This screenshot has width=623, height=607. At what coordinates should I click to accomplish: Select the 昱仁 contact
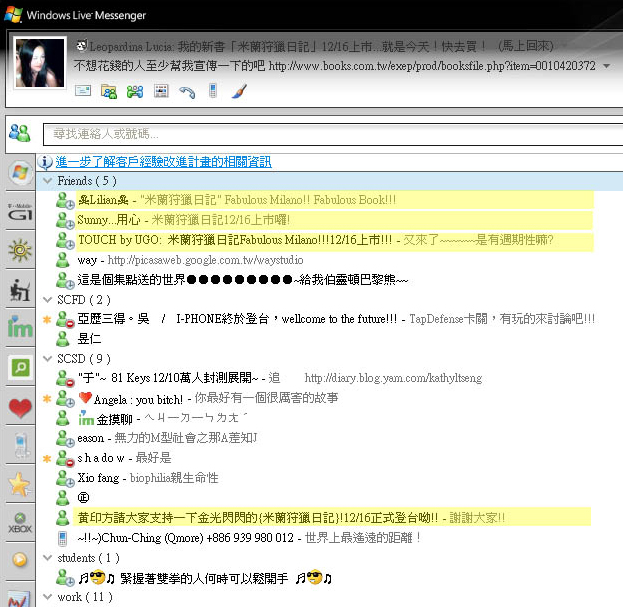coord(79,339)
